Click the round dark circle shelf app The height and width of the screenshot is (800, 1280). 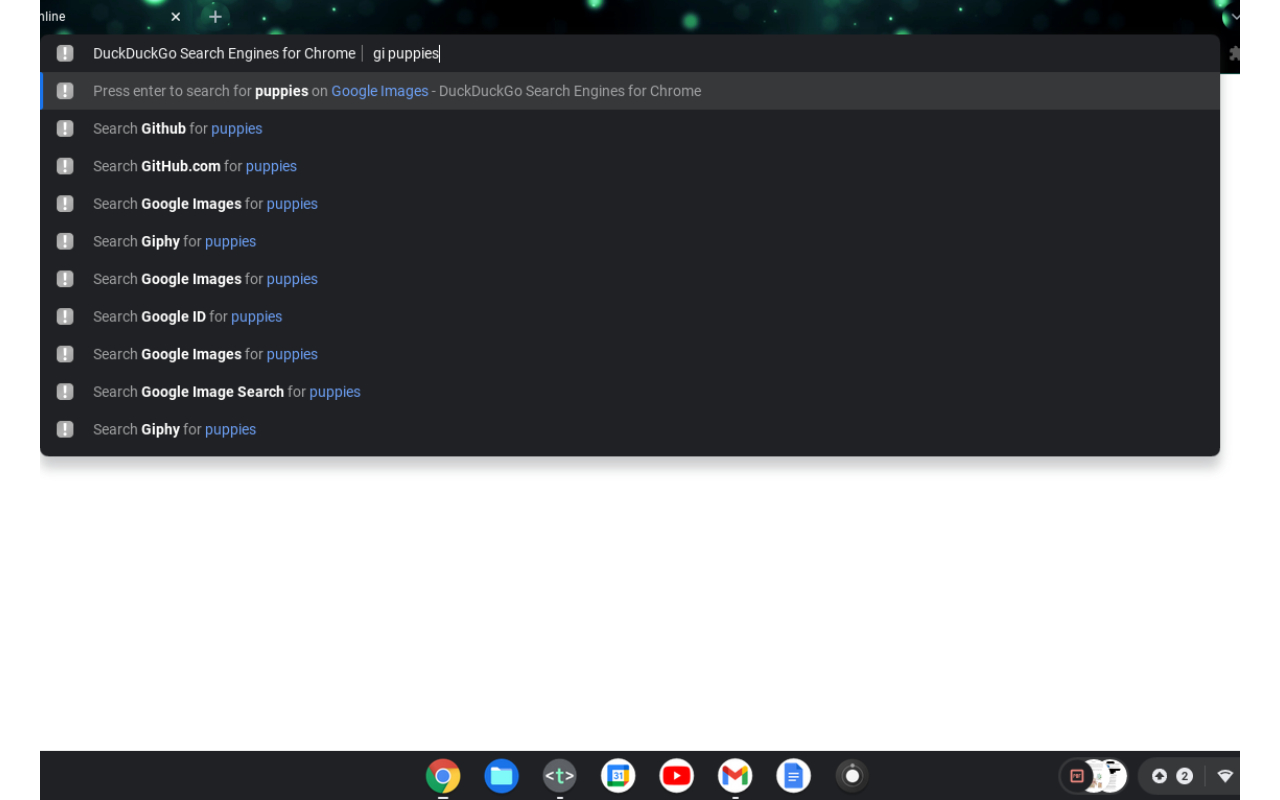[852, 776]
